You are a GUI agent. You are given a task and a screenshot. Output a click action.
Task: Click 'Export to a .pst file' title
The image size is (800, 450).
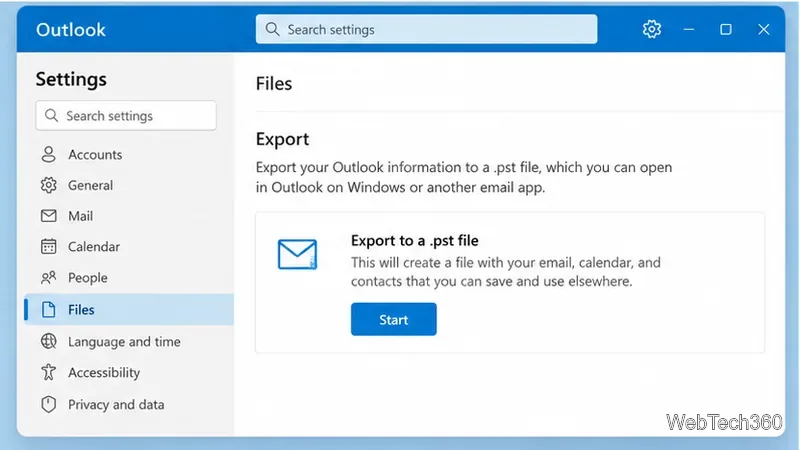(415, 240)
